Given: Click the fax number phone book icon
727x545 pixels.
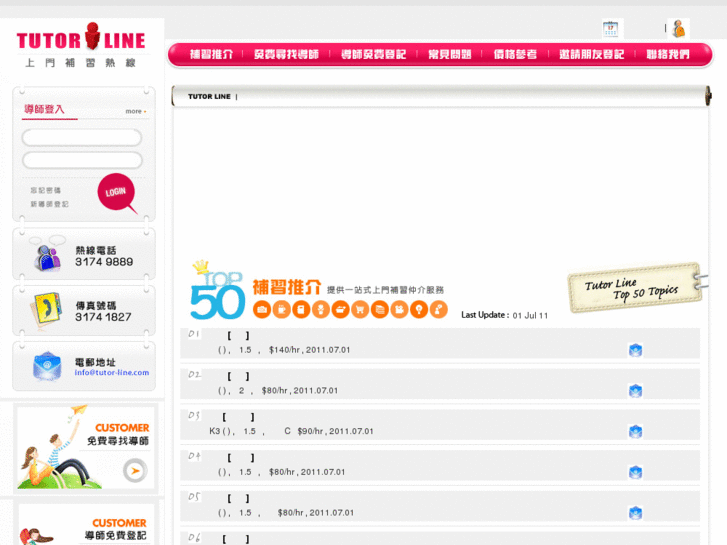Looking at the screenshot, I should point(46,310).
